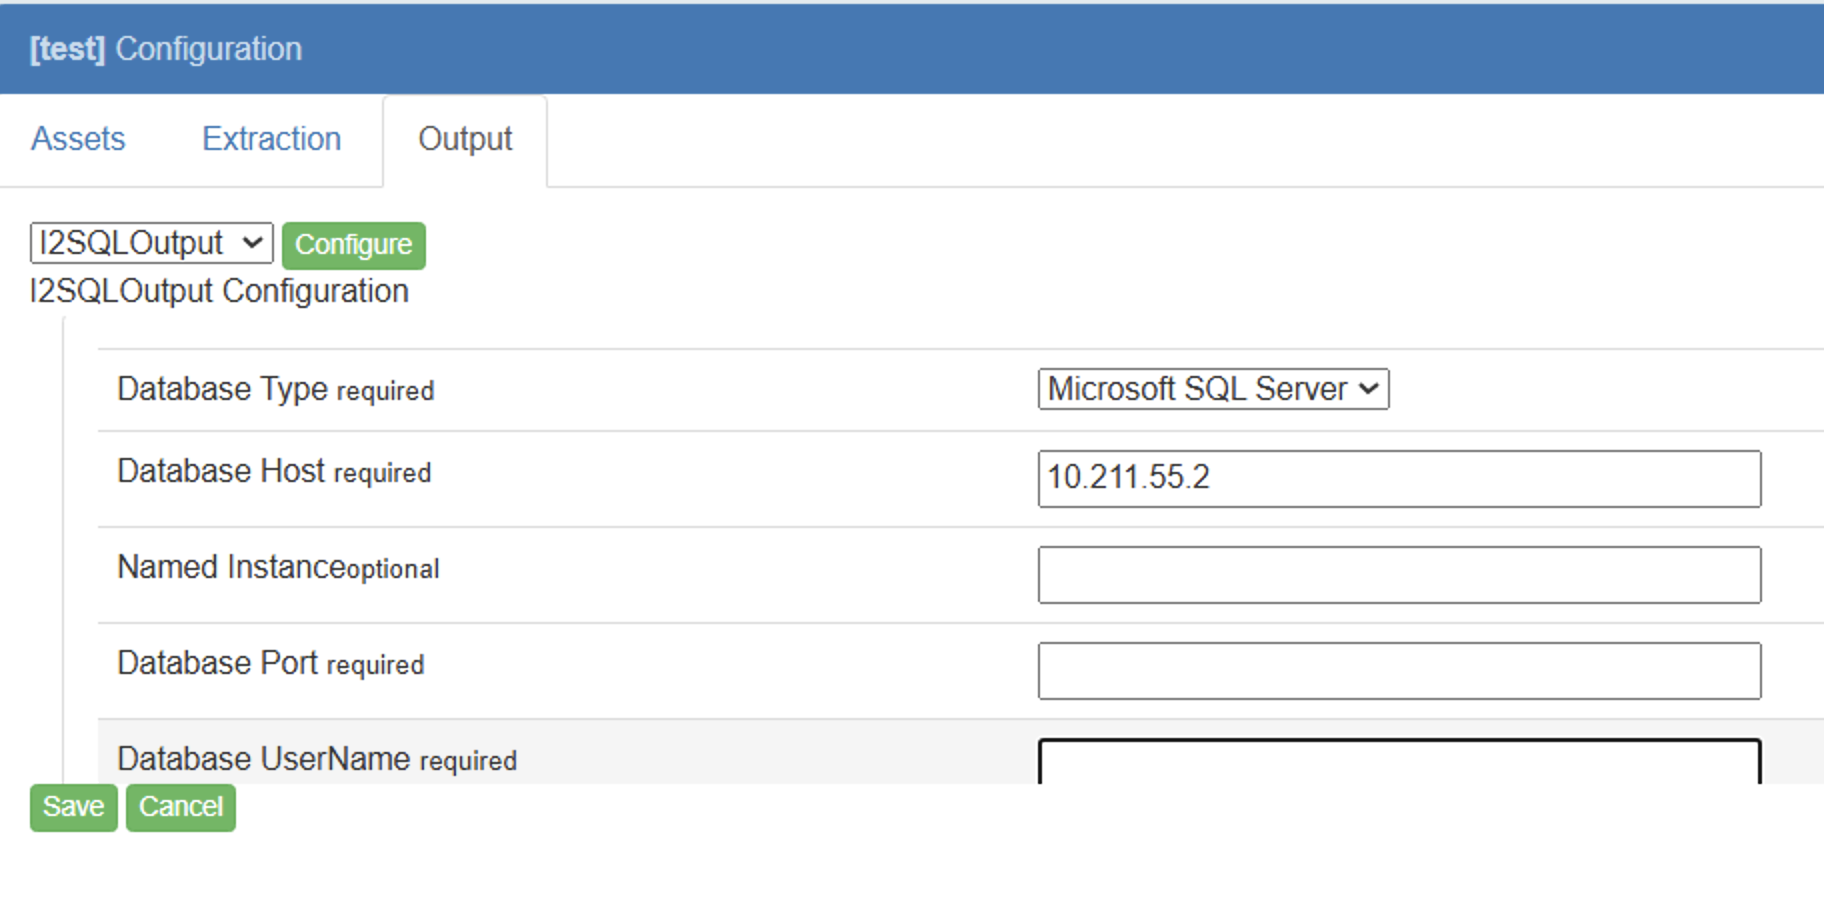1824x918 pixels.
Task: Select the Output tab
Action: [465, 139]
